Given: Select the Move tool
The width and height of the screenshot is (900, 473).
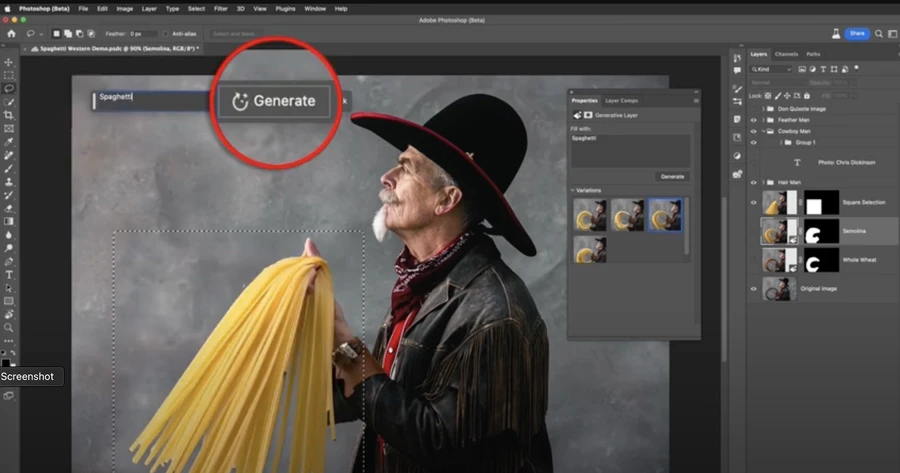Looking at the screenshot, I should point(9,62).
